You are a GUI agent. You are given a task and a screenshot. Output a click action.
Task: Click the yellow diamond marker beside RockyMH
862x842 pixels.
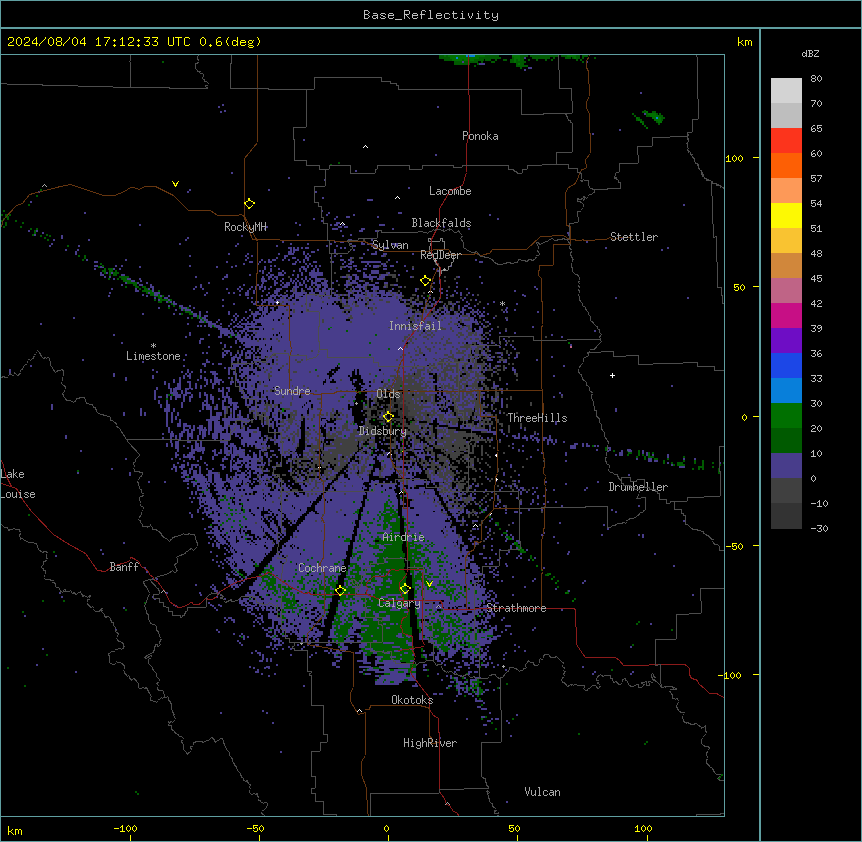tap(250, 204)
